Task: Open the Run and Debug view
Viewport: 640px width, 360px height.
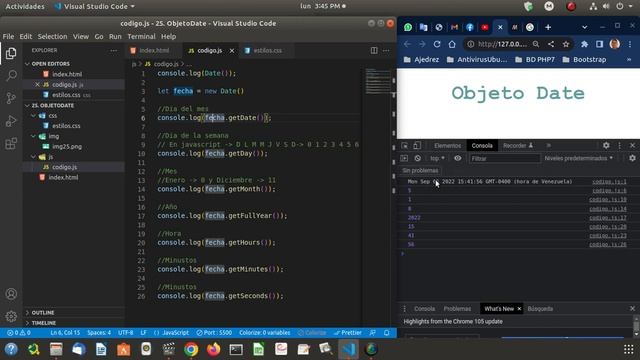Action: point(11,121)
